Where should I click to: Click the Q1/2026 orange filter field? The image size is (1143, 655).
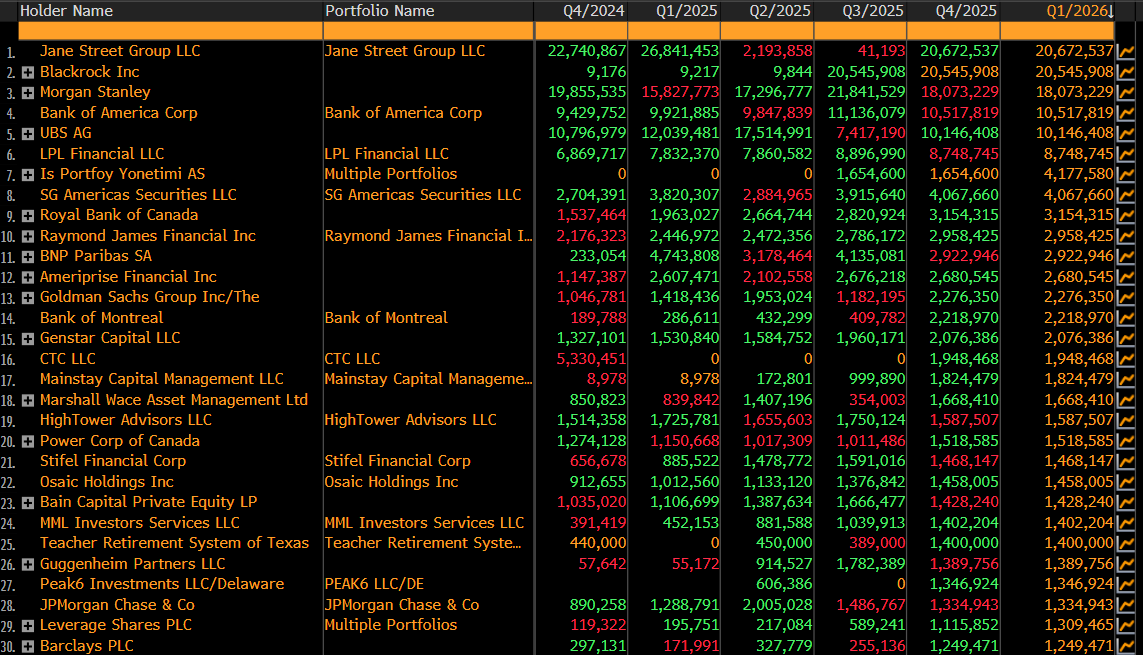click(x=1058, y=31)
